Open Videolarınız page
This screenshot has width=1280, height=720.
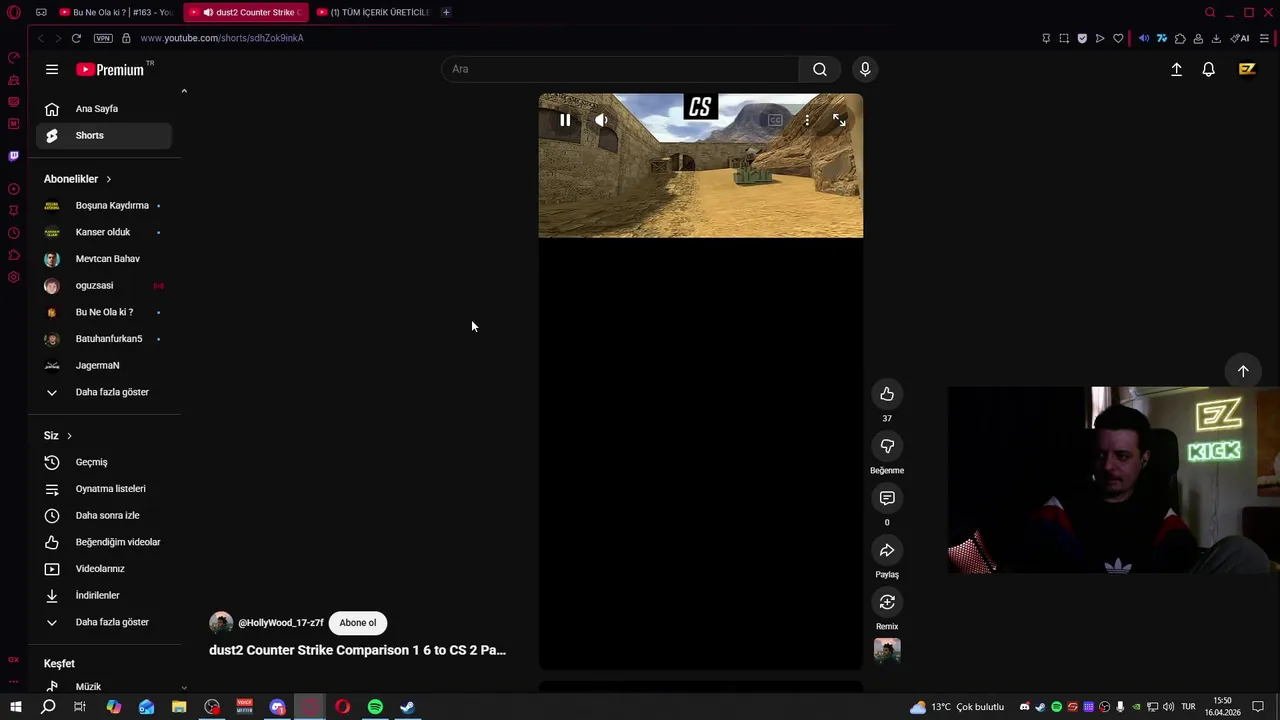click(104, 569)
